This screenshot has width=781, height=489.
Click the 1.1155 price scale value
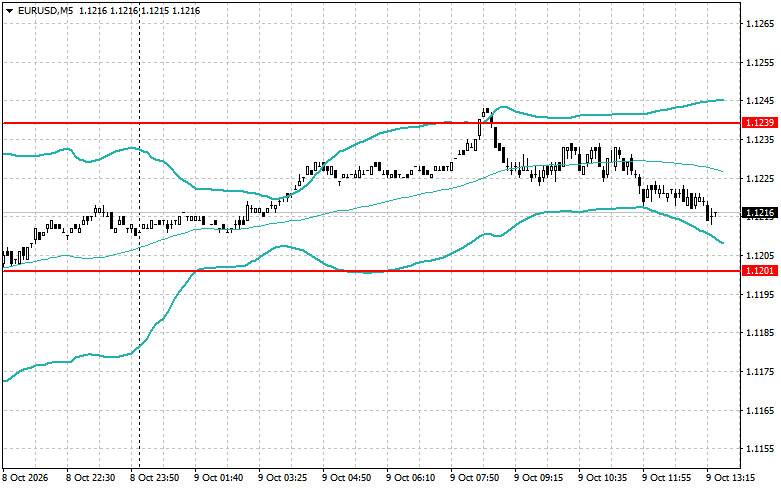point(760,449)
